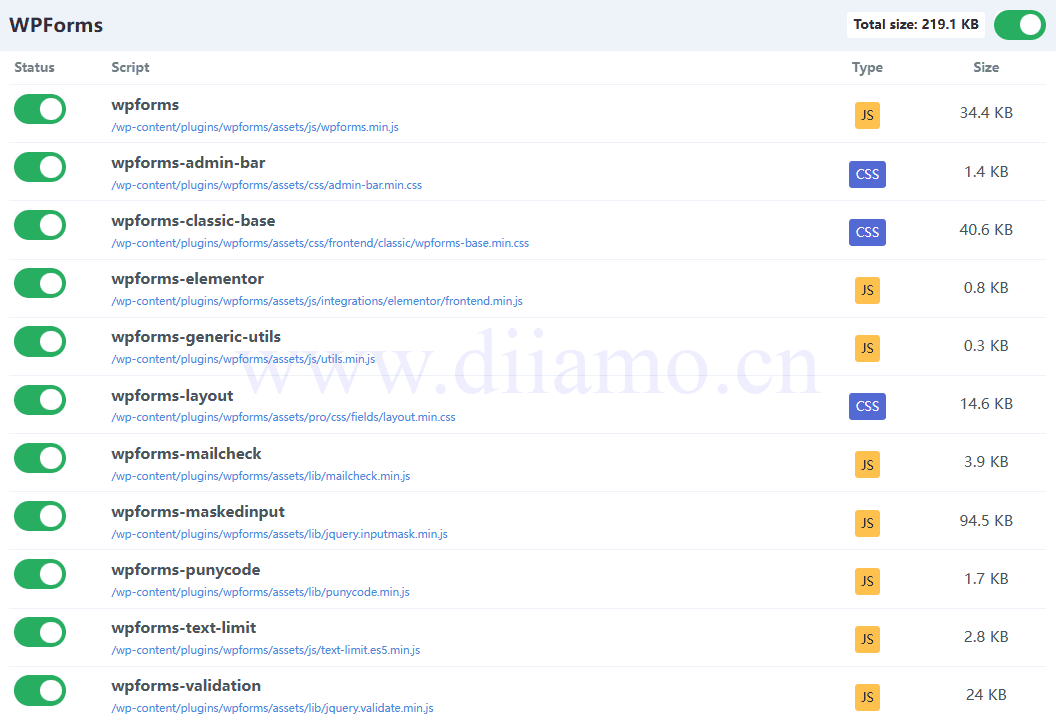Click the JS badge for wpforms-validation

[867, 697]
